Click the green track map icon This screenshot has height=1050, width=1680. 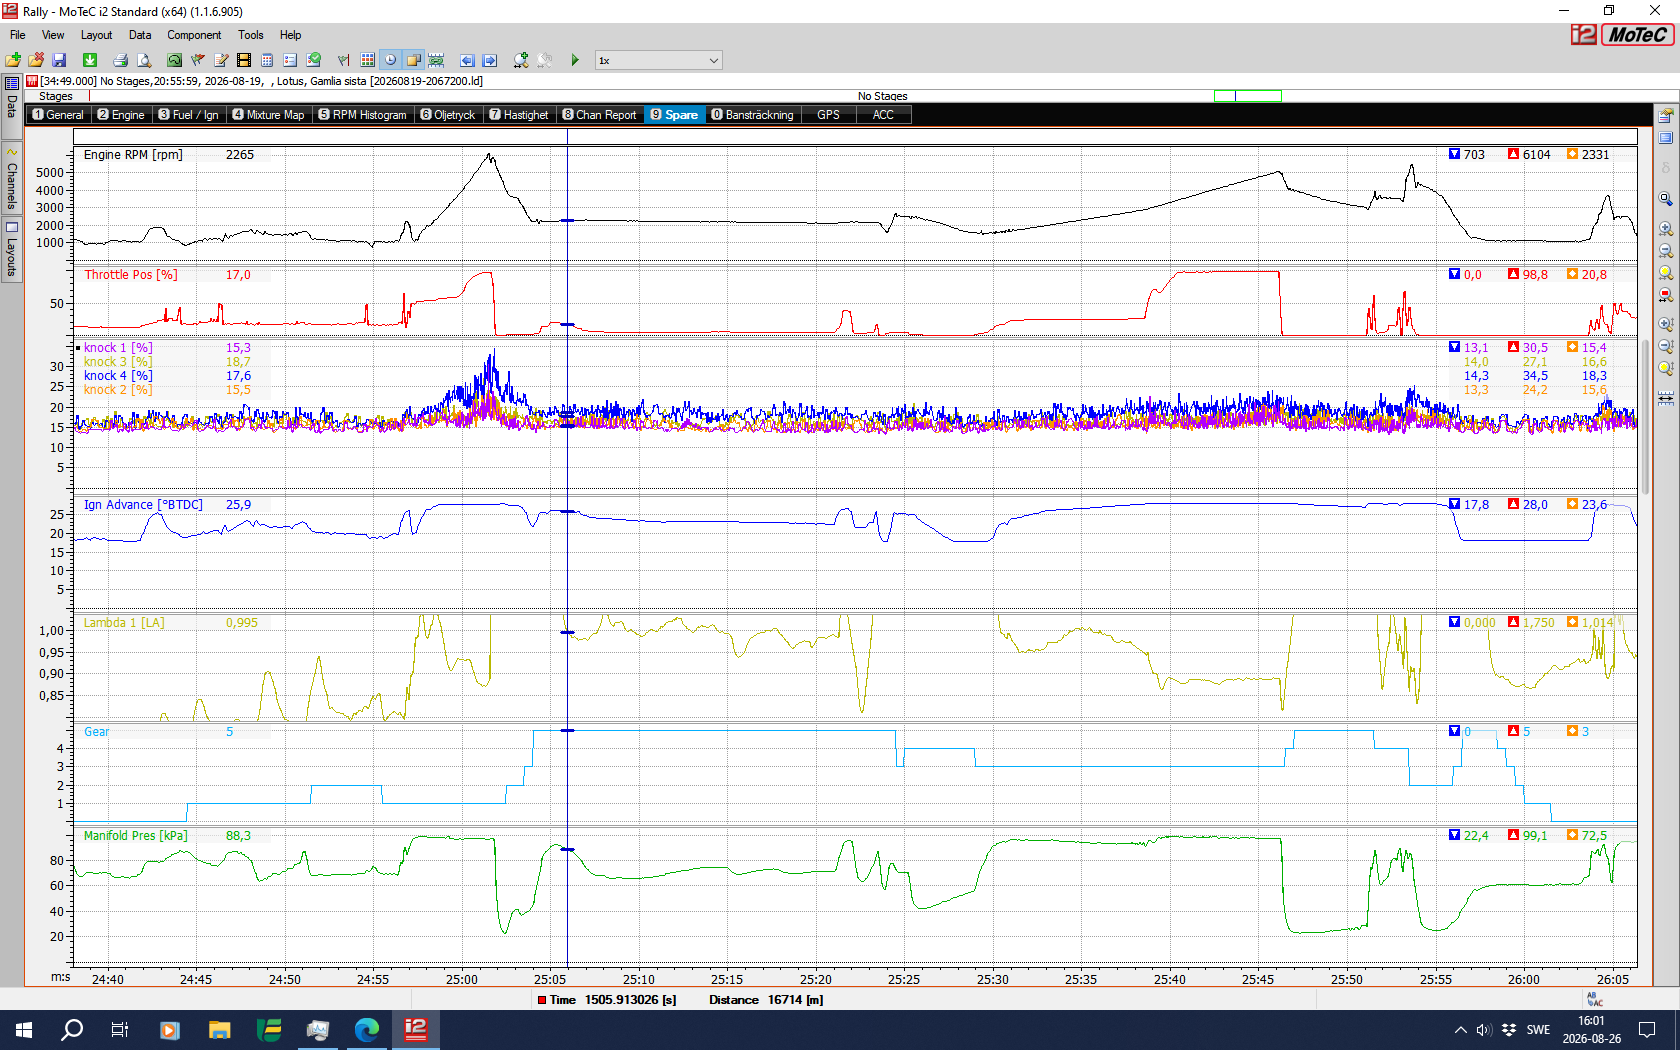(174, 60)
